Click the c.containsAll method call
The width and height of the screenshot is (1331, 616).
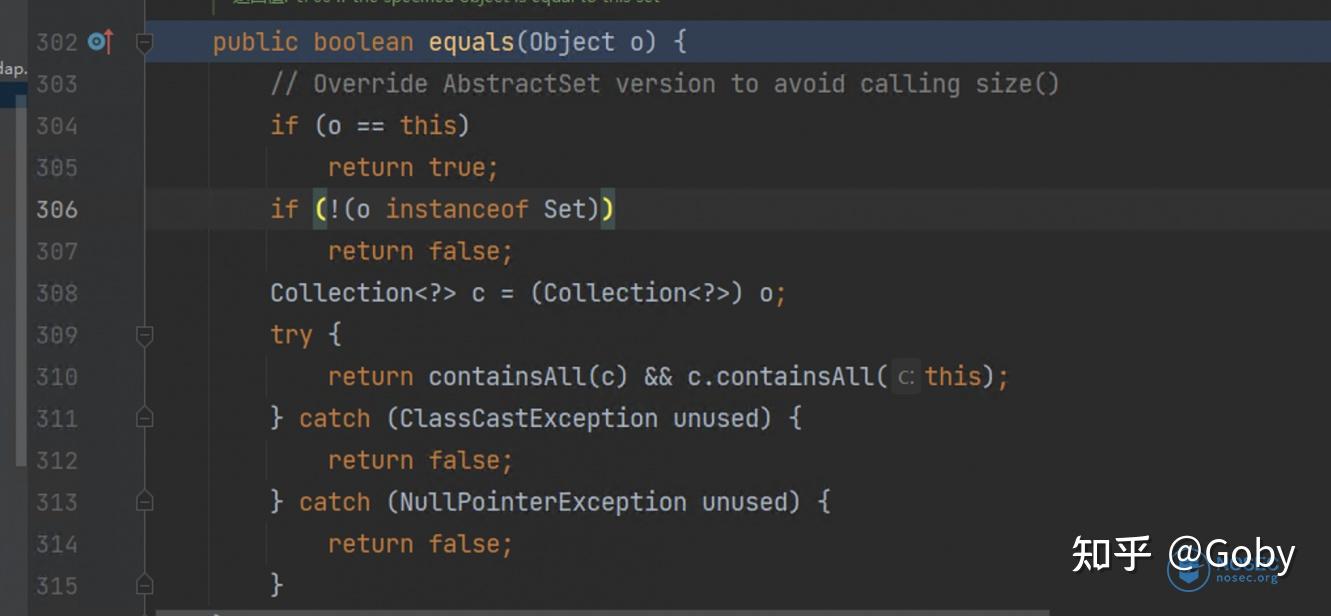coord(780,377)
